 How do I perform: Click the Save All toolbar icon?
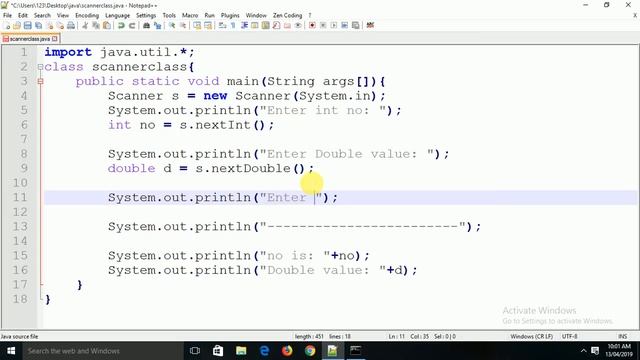point(38,25)
